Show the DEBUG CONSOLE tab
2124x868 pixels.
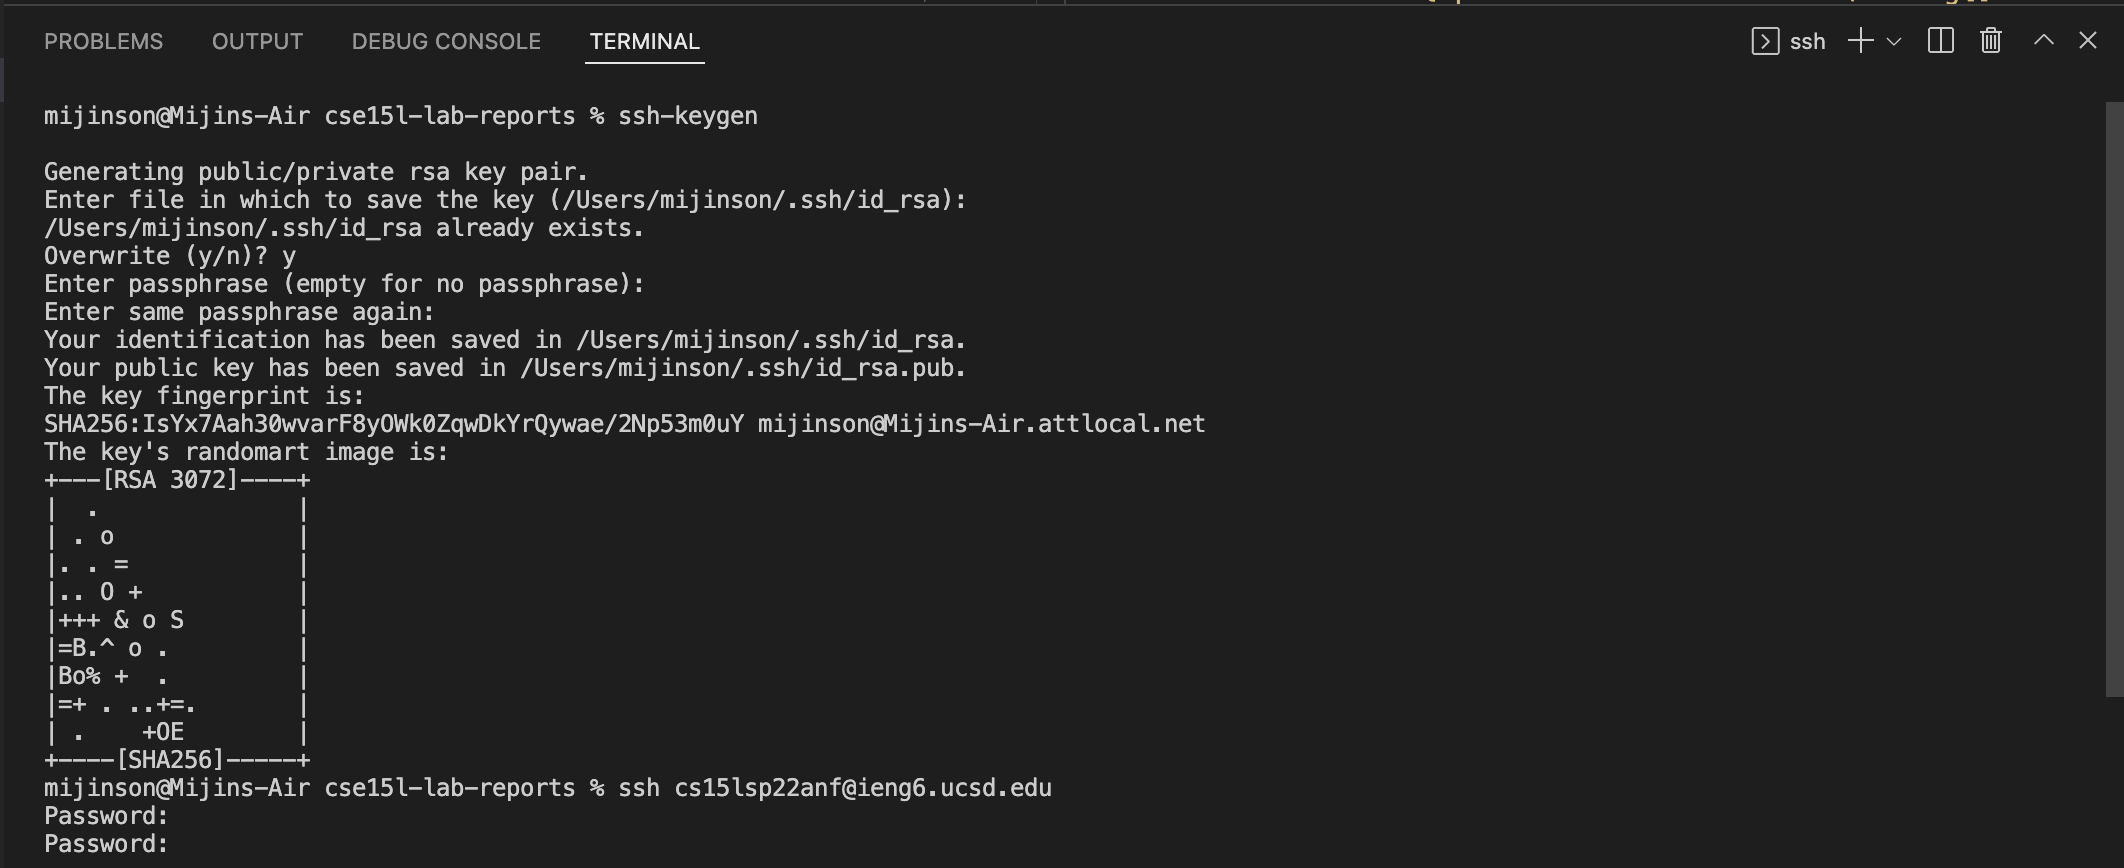[x=446, y=41]
